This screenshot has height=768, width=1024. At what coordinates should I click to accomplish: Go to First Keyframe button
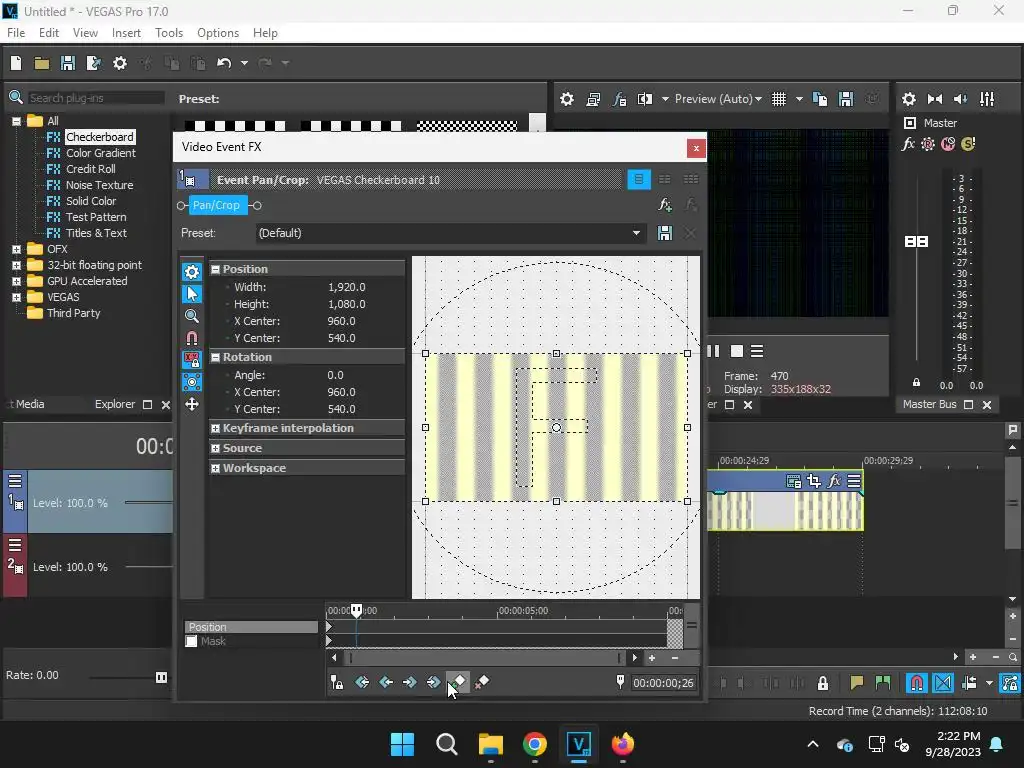362,682
